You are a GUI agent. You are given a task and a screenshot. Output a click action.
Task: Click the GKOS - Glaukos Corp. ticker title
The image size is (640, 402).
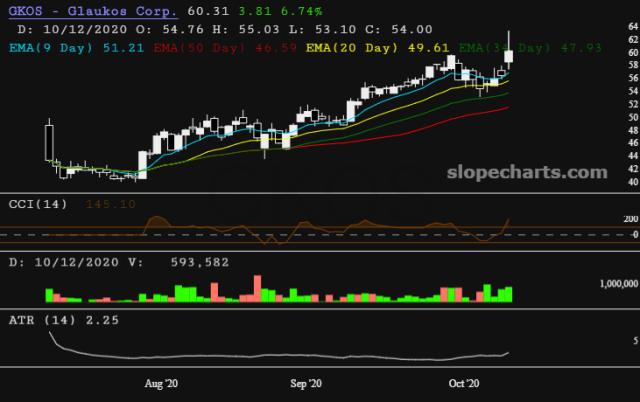point(91,12)
